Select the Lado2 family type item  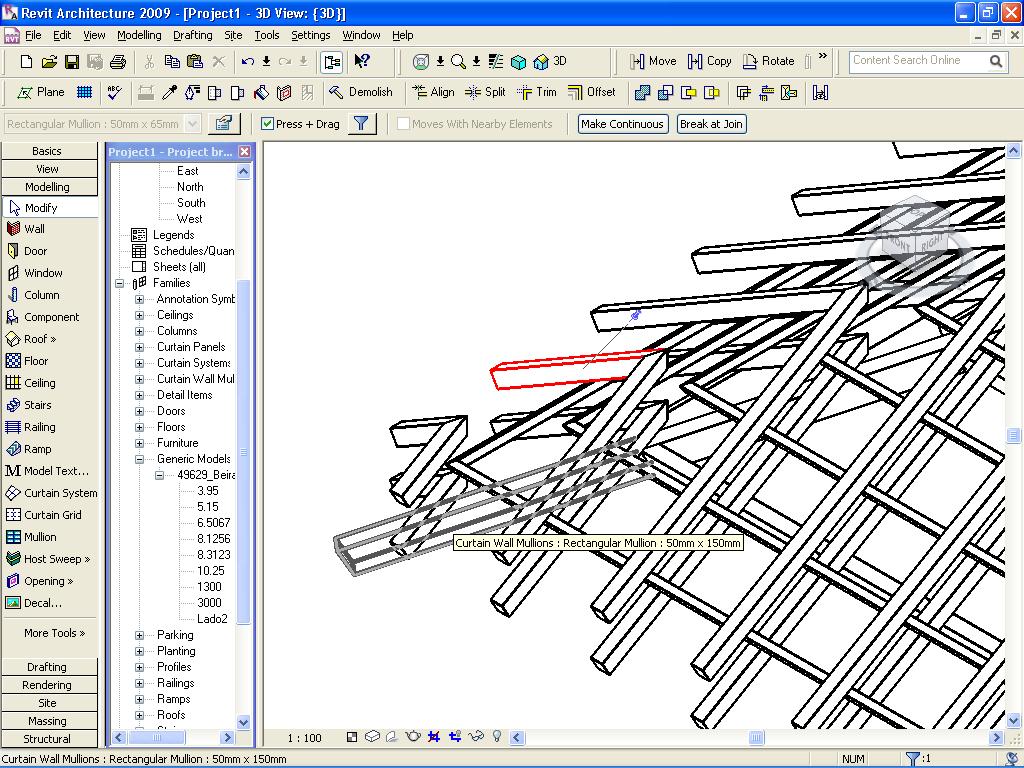coord(212,619)
